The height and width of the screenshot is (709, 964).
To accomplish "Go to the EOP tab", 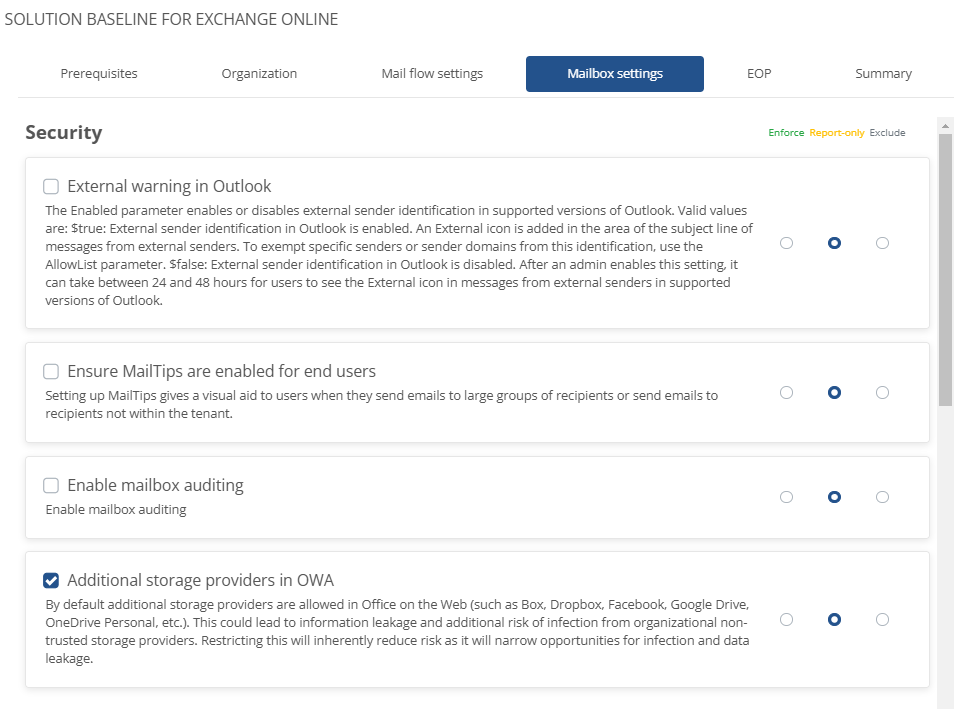I will click(x=758, y=73).
